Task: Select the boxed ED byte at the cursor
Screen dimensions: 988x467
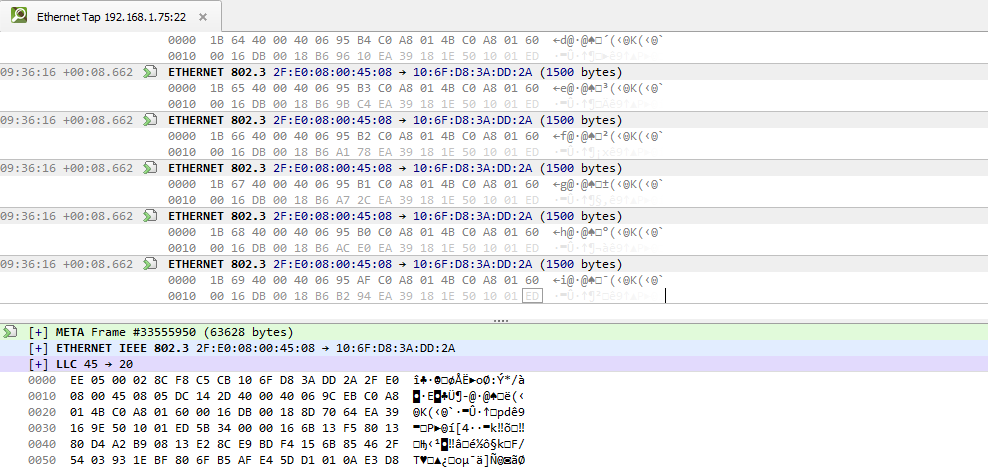Action: [x=532, y=296]
